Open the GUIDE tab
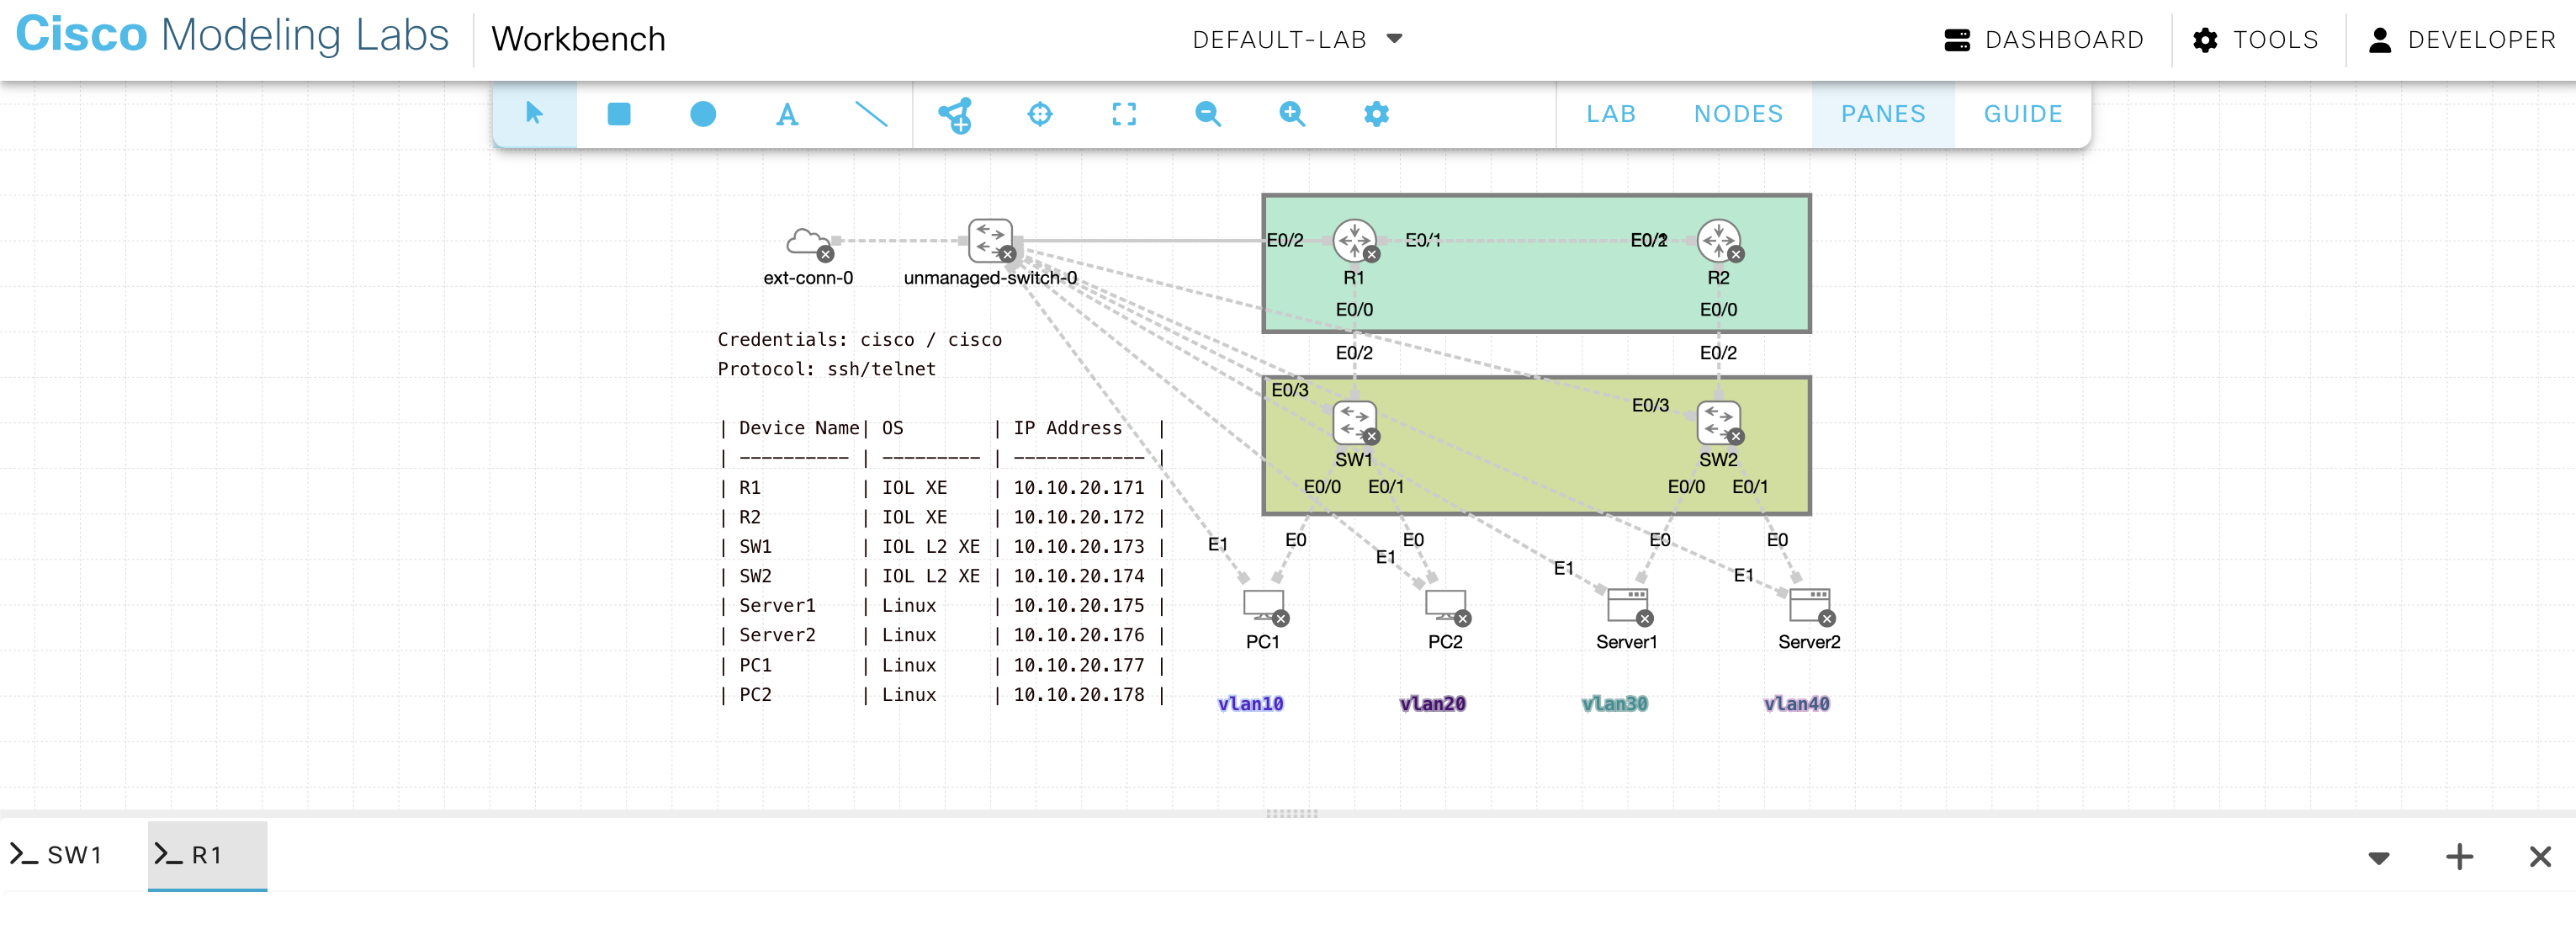2576x929 pixels. tap(2023, 114)
